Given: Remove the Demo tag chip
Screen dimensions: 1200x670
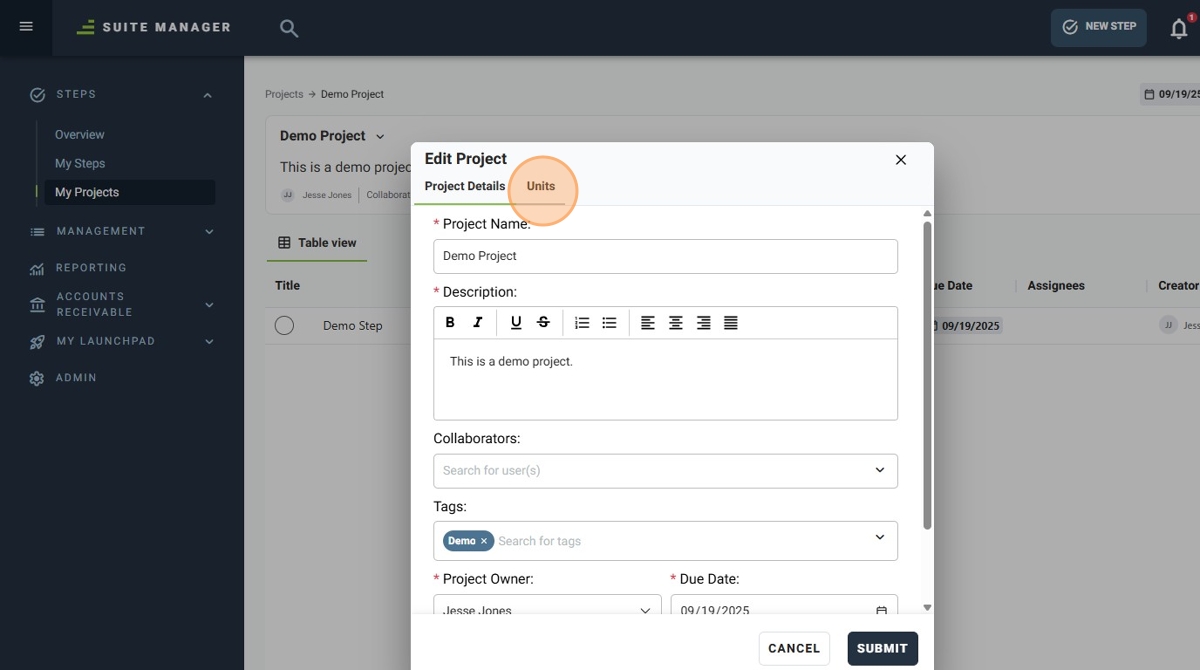Looking at the screenshot, I should [x=484, y=541].
